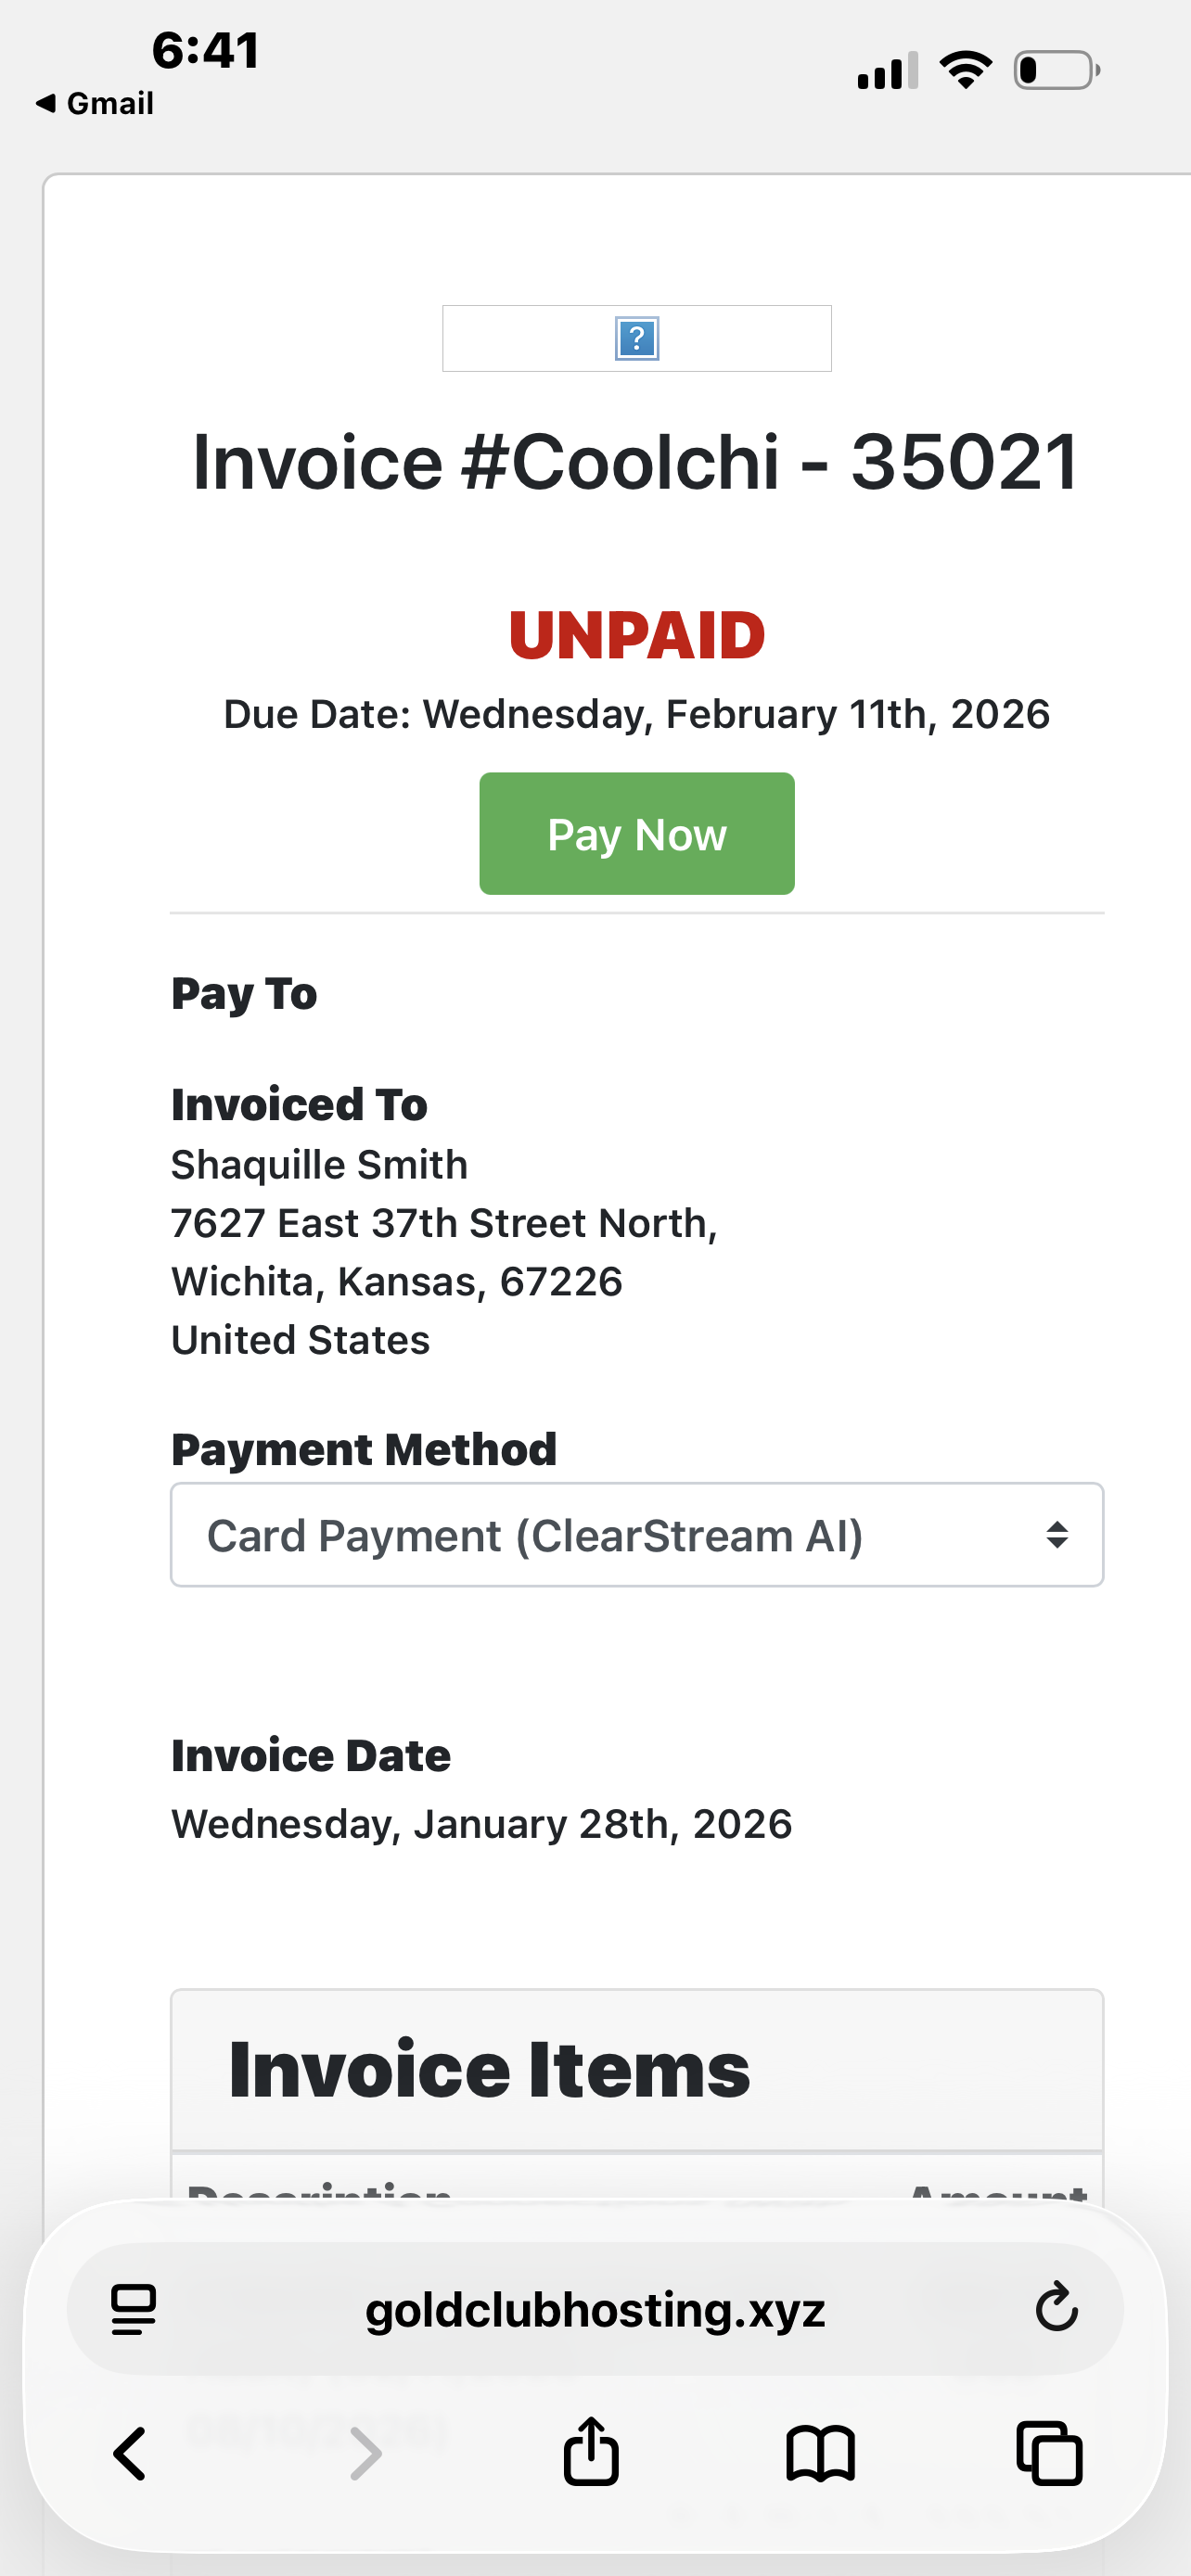This screenshot has width=1191, height=2576.
Task: Tap the broken logo image placeholder
Action: (637, 338)
